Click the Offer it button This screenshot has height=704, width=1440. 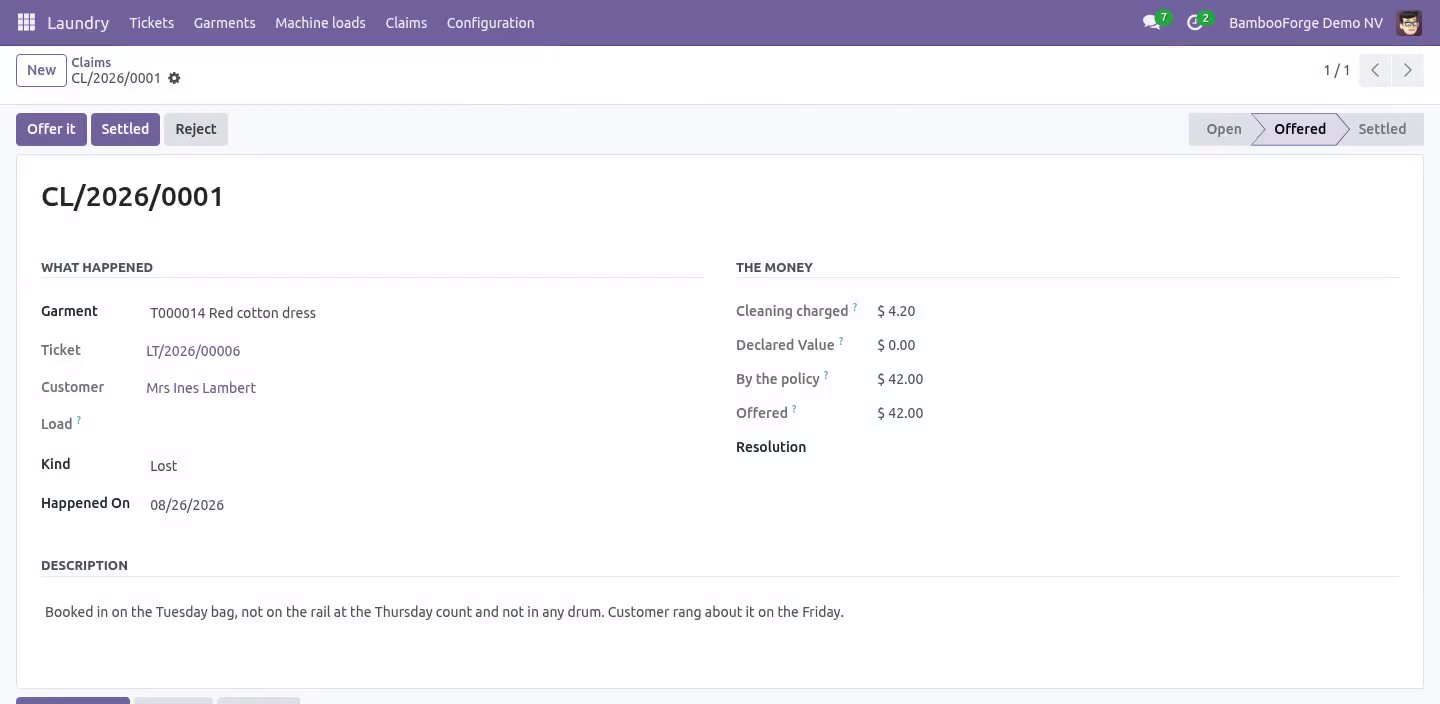pos(51,129)
